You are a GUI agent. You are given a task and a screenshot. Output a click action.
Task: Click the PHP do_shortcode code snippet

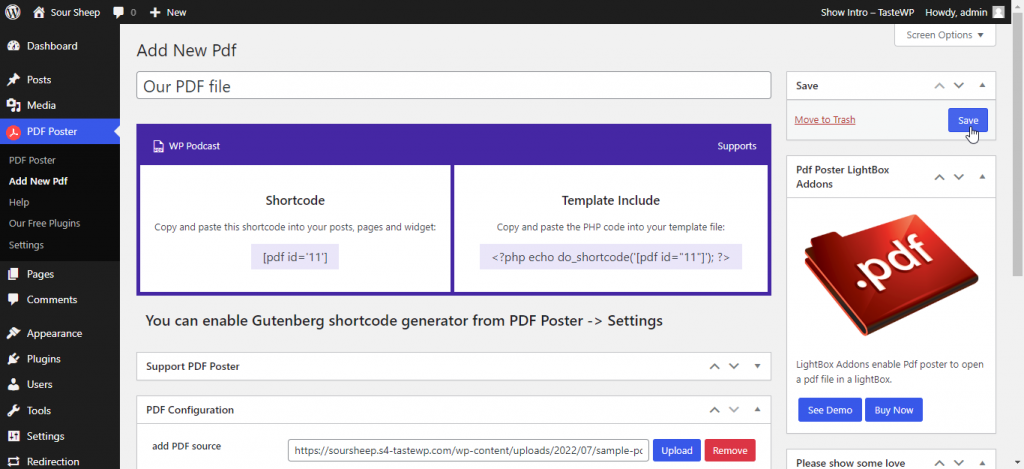611,257
